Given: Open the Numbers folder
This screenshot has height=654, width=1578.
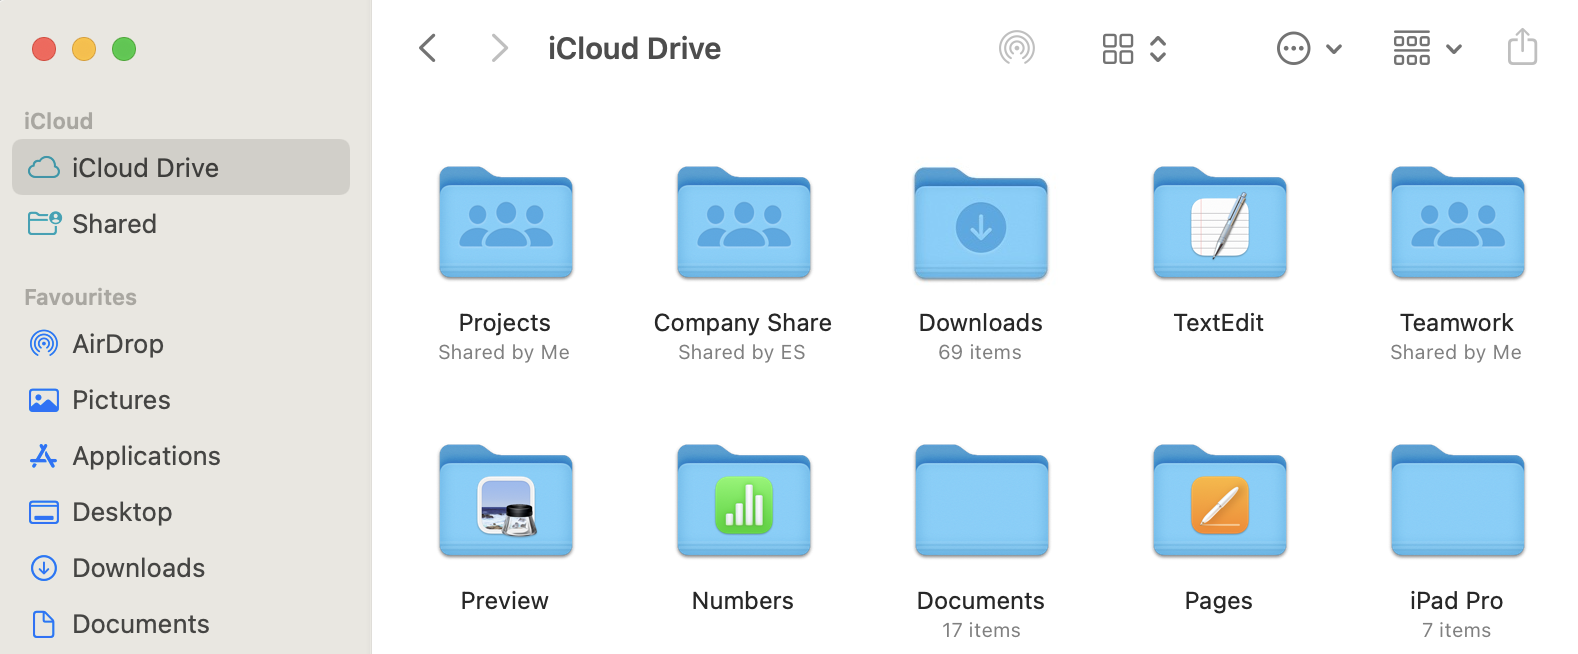Looking at the screenshot, I should 743,502.
